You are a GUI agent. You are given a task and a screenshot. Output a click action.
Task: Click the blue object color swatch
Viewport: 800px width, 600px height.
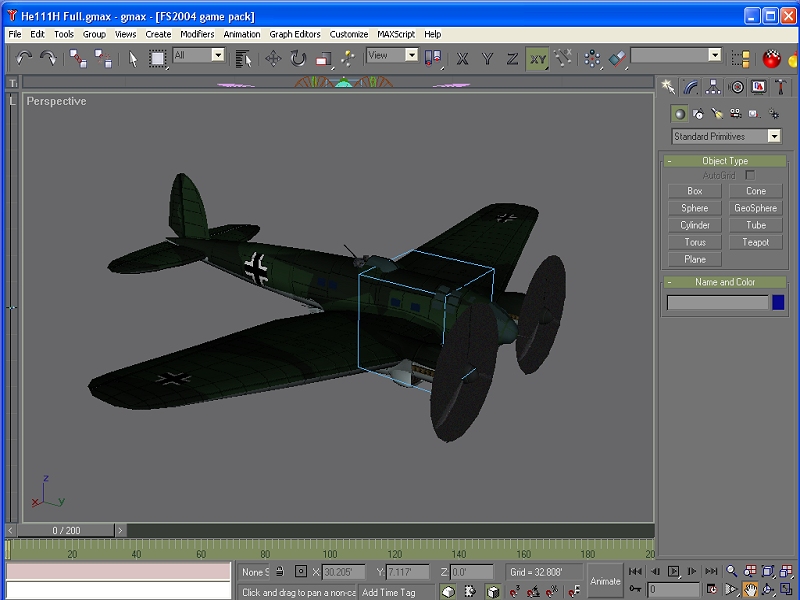[x=778, y=302]
